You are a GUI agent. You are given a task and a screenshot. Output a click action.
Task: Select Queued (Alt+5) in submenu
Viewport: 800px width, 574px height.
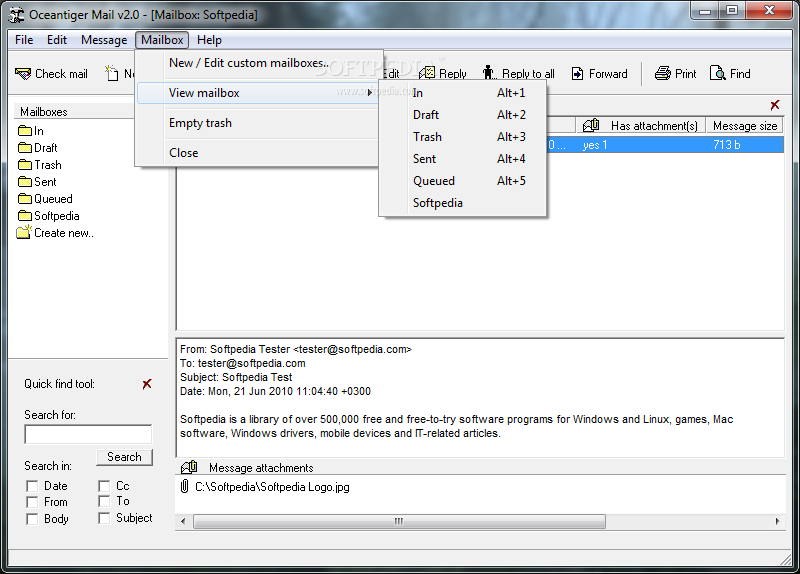(x=463, y=181)
